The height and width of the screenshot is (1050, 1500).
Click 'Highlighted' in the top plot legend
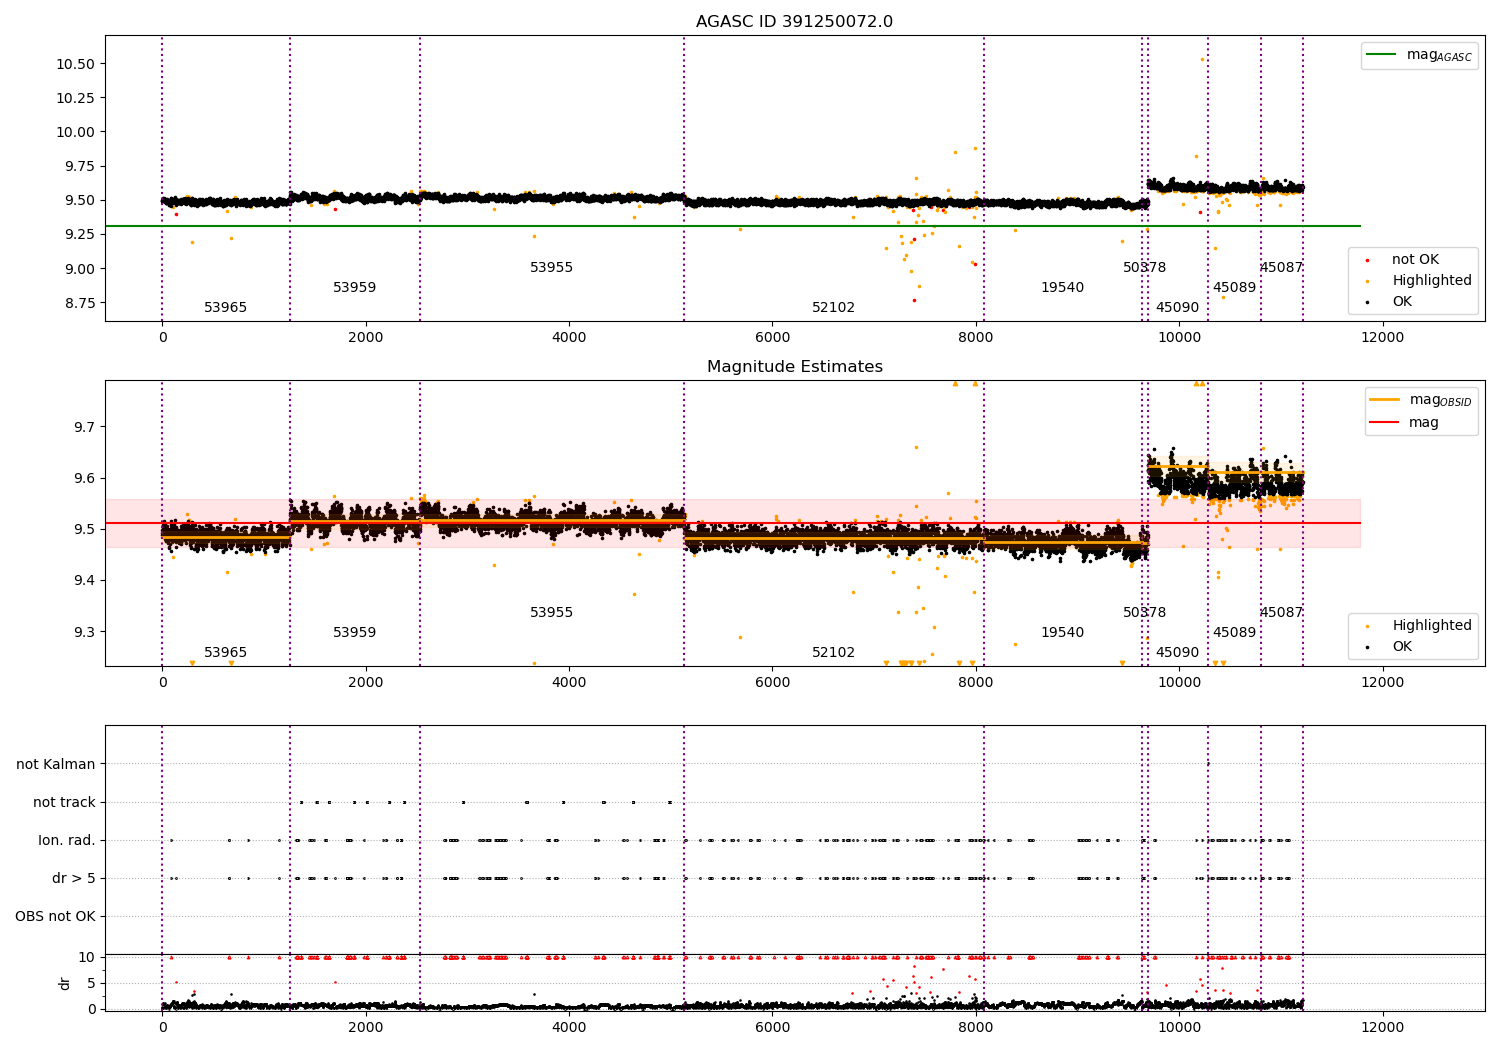[1432, 281]
